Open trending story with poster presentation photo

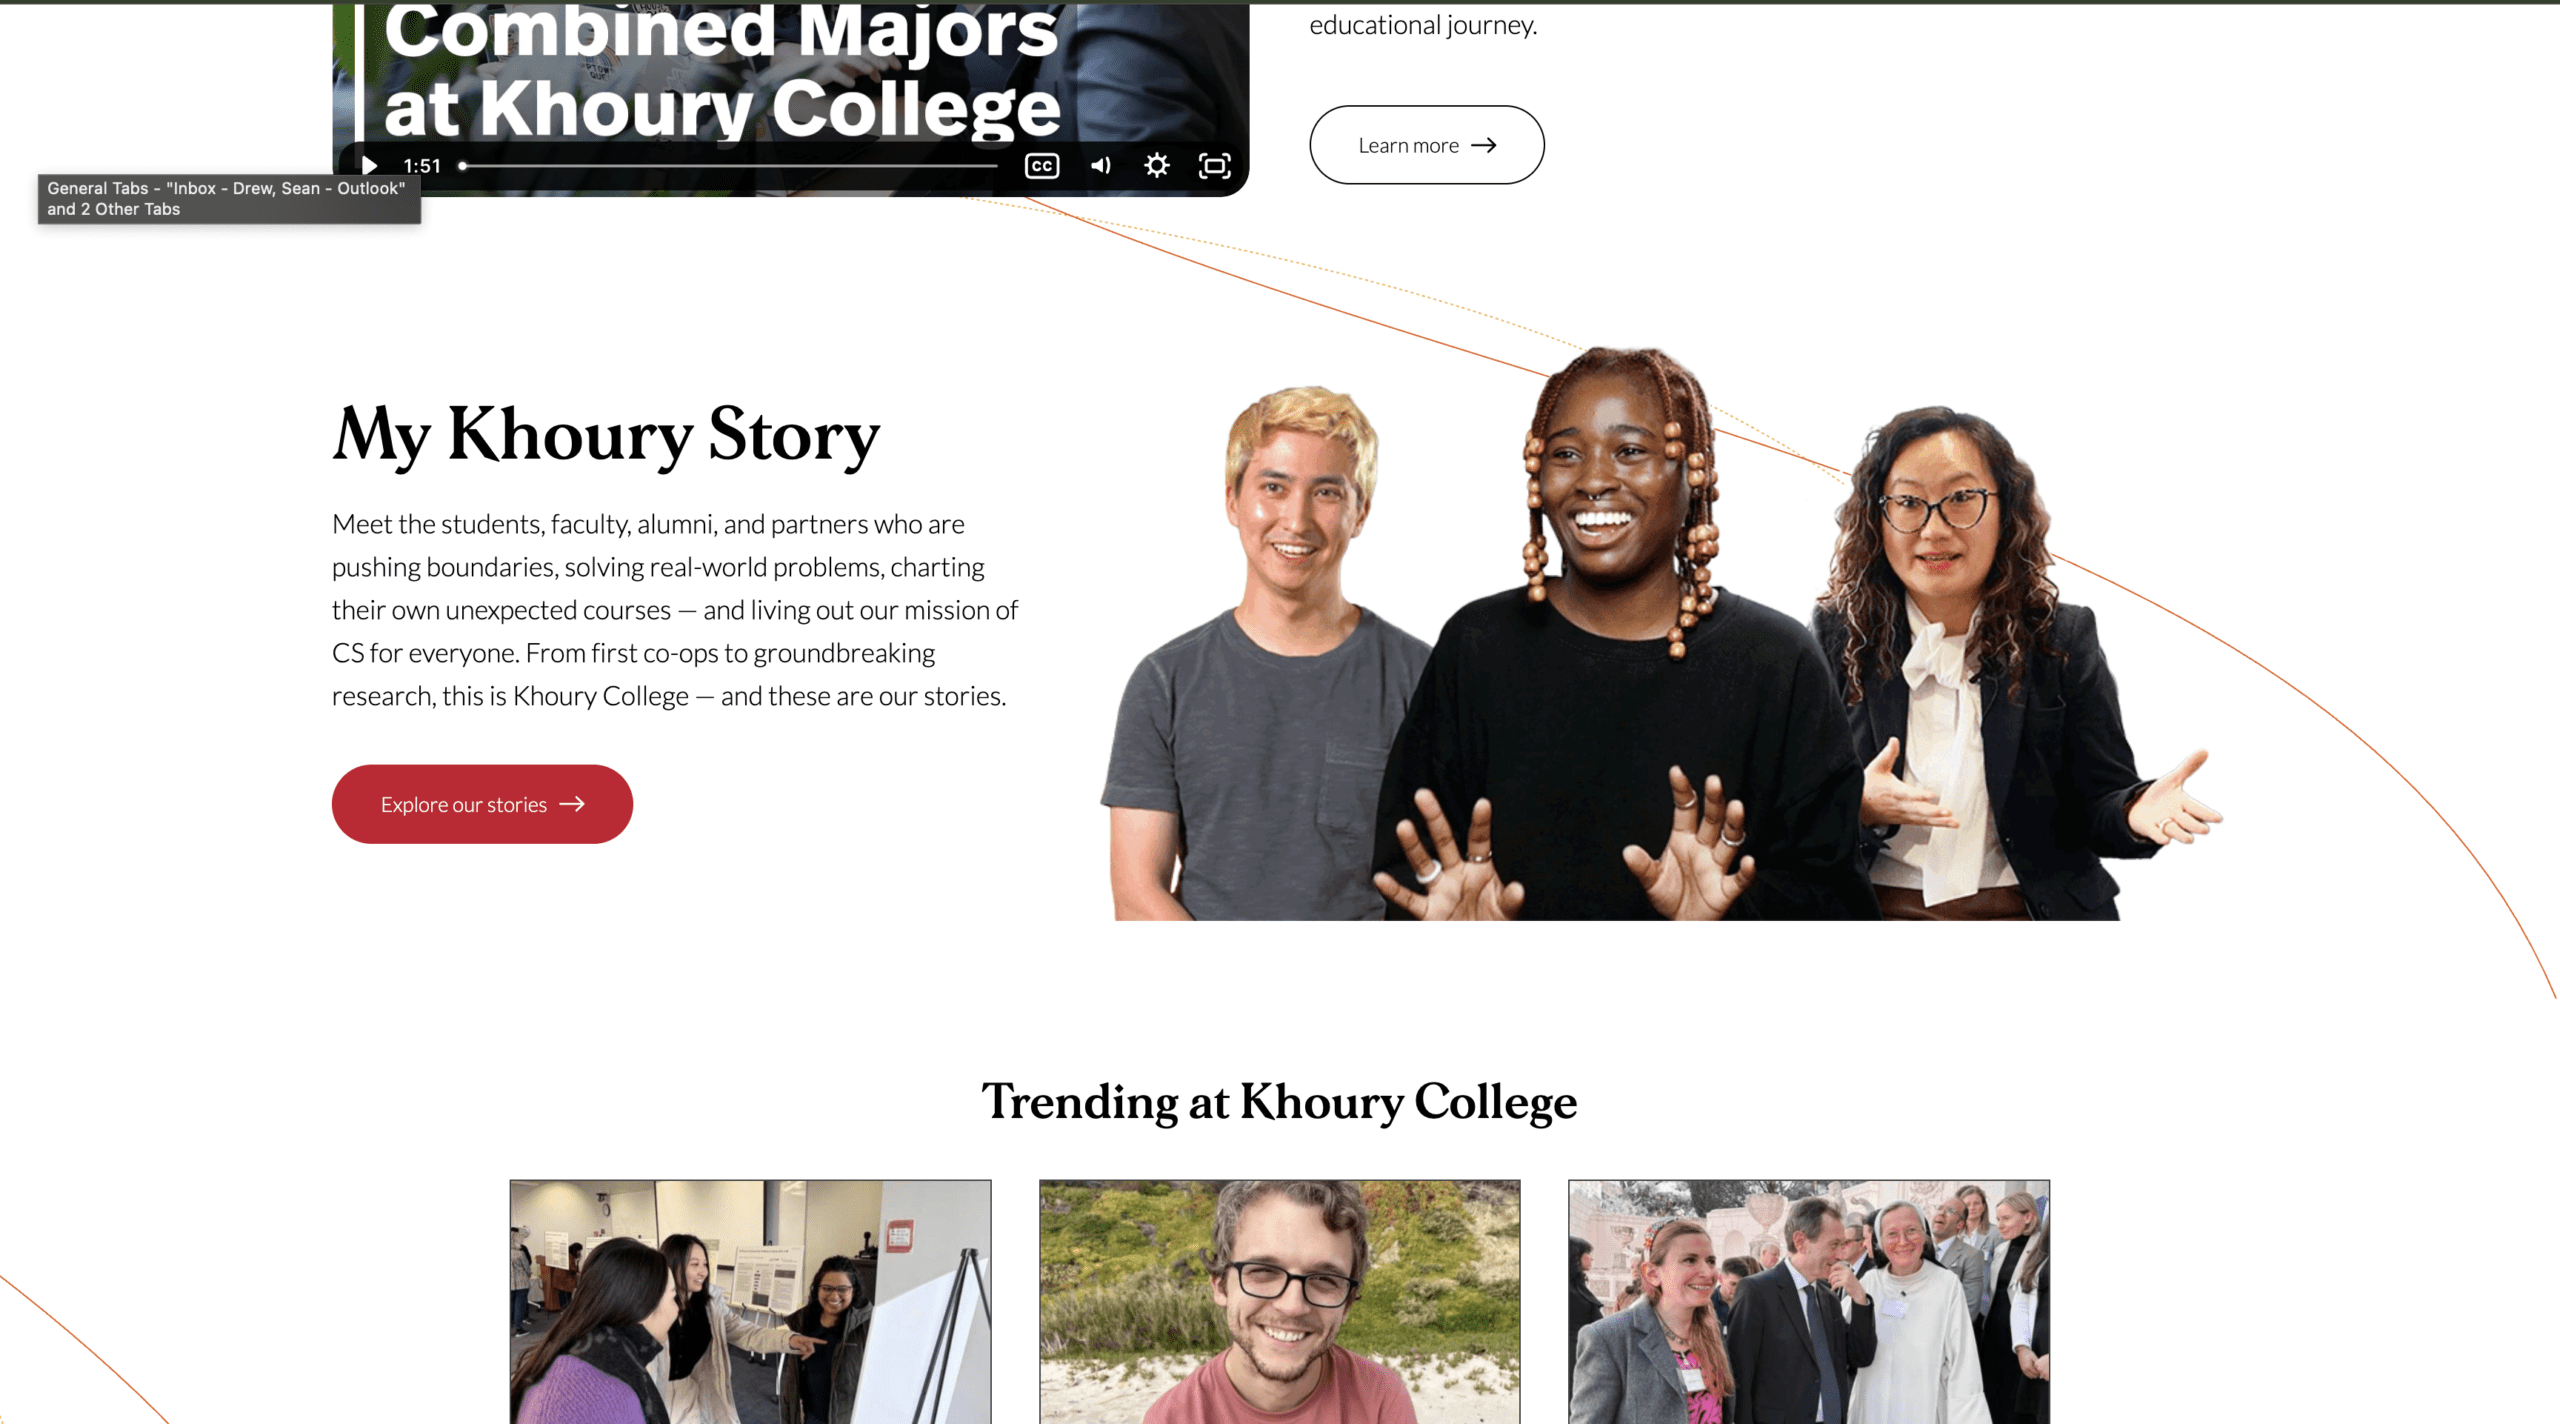tap(750, 1301)
